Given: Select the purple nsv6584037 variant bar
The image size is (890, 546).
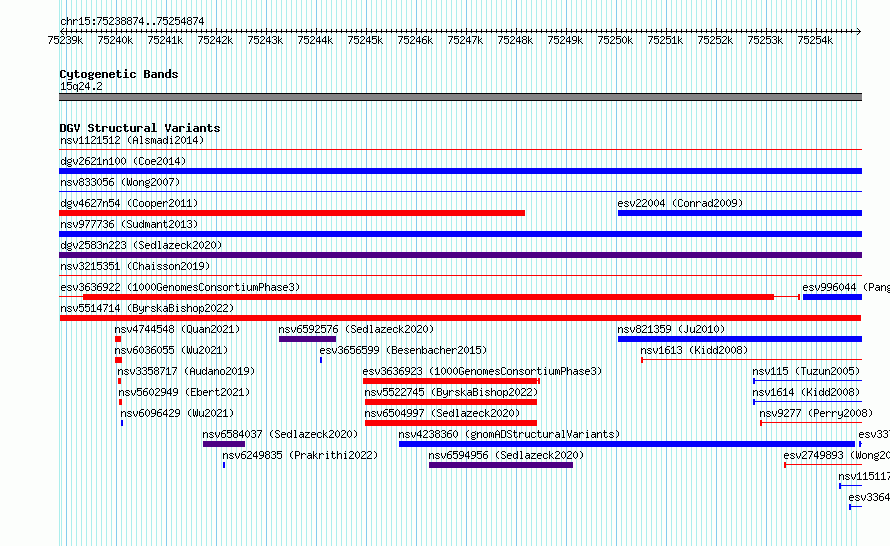Looking at the screenshot, I should 224,444.
